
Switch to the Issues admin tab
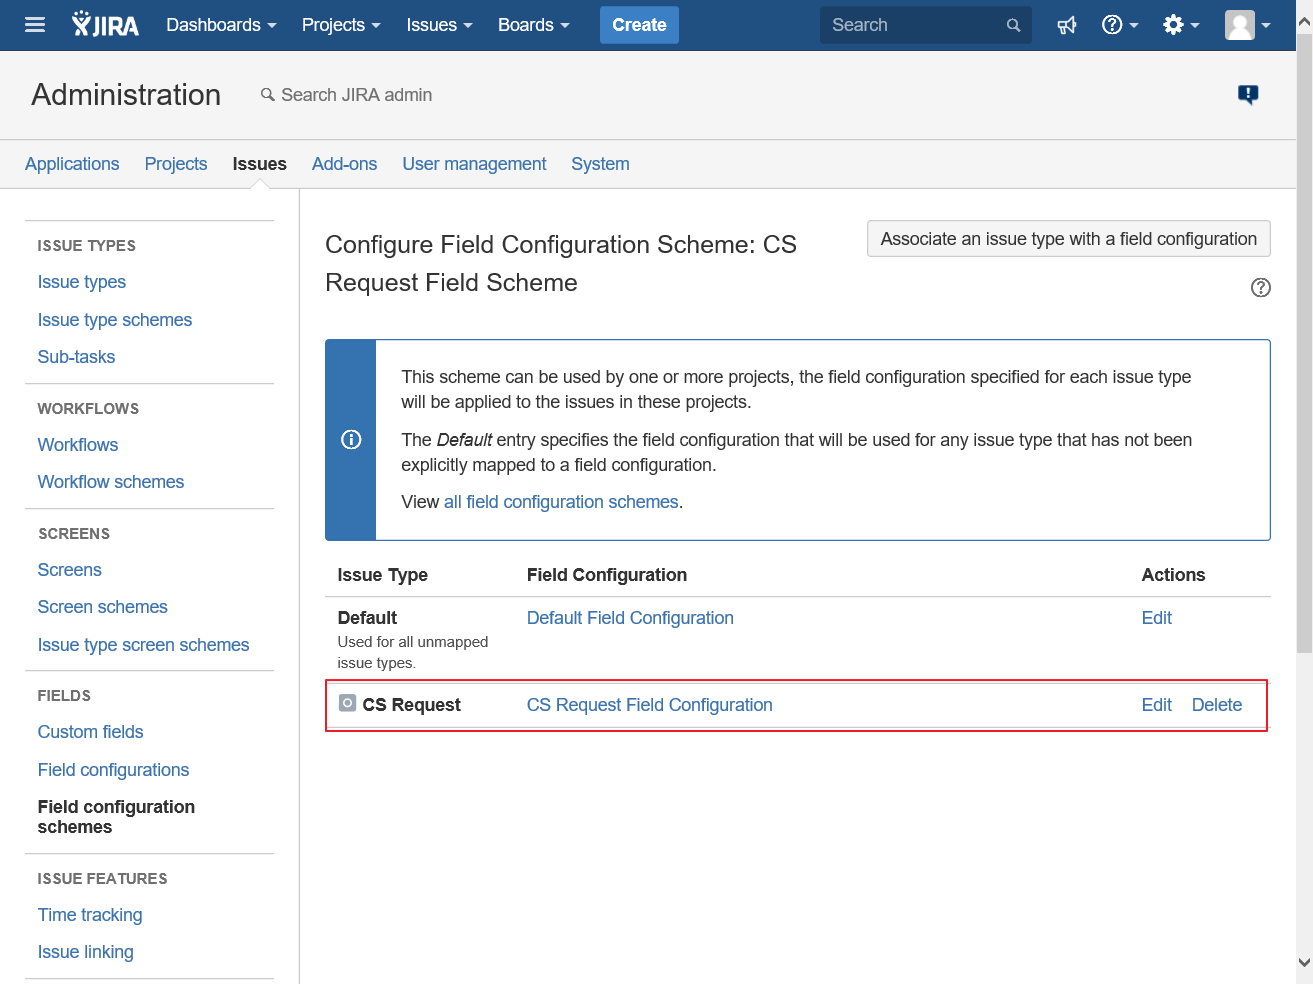point(259,164)
